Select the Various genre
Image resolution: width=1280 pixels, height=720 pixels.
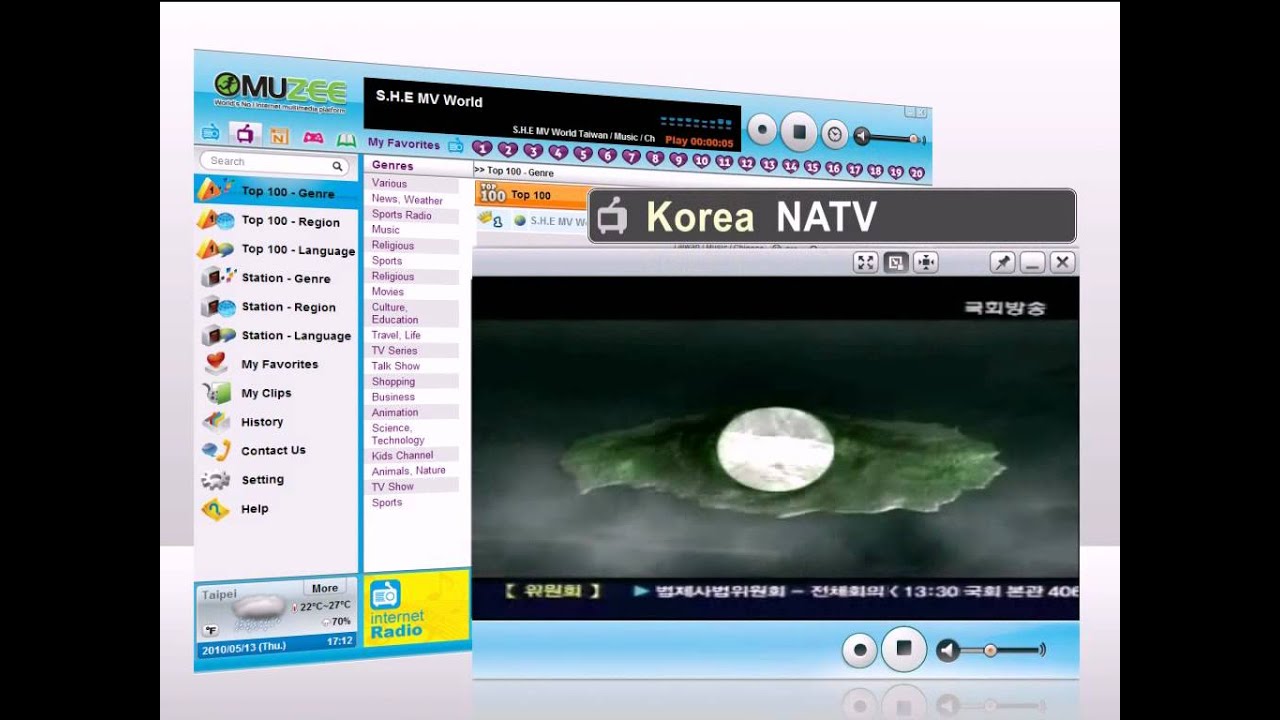(389, 183)
